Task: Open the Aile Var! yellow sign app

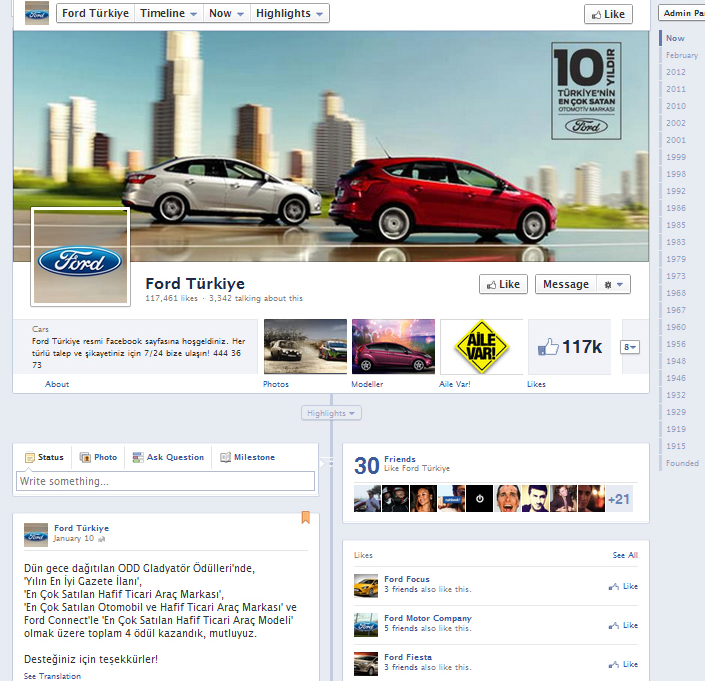Action: 482,346
